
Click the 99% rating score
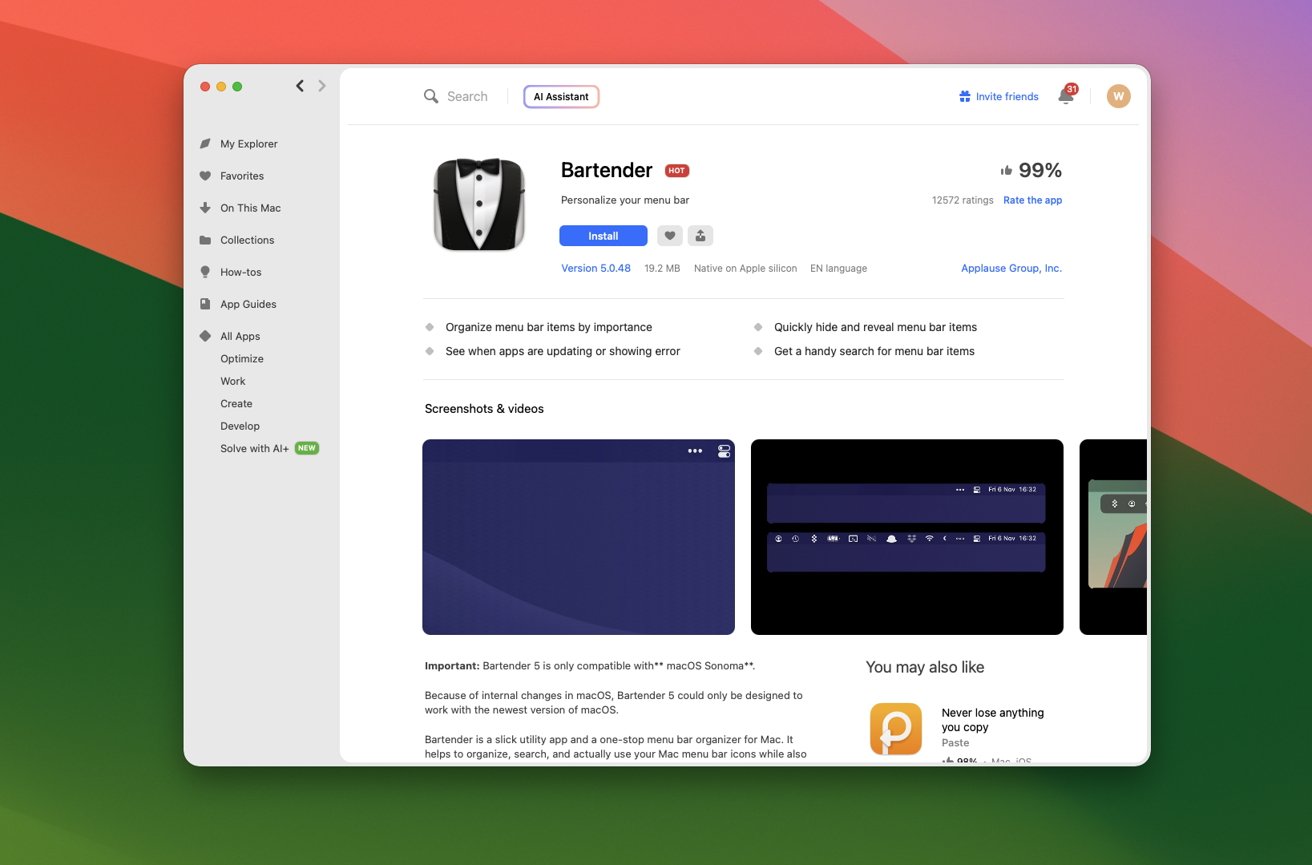pyautogui.click(x=1040, y=170)
